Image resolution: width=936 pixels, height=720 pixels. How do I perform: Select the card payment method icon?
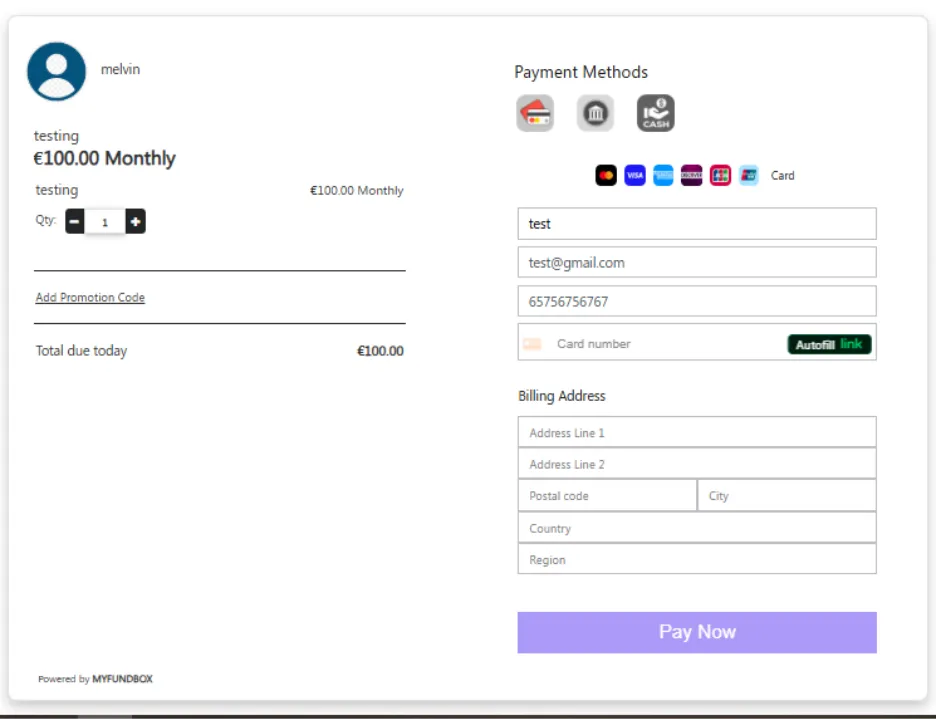[x=535, y=113]
